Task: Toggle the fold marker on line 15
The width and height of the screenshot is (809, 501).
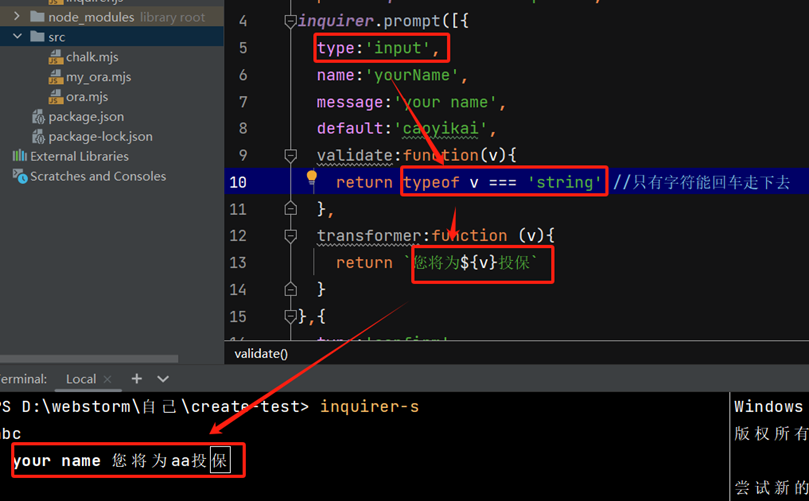Action: 290,316
